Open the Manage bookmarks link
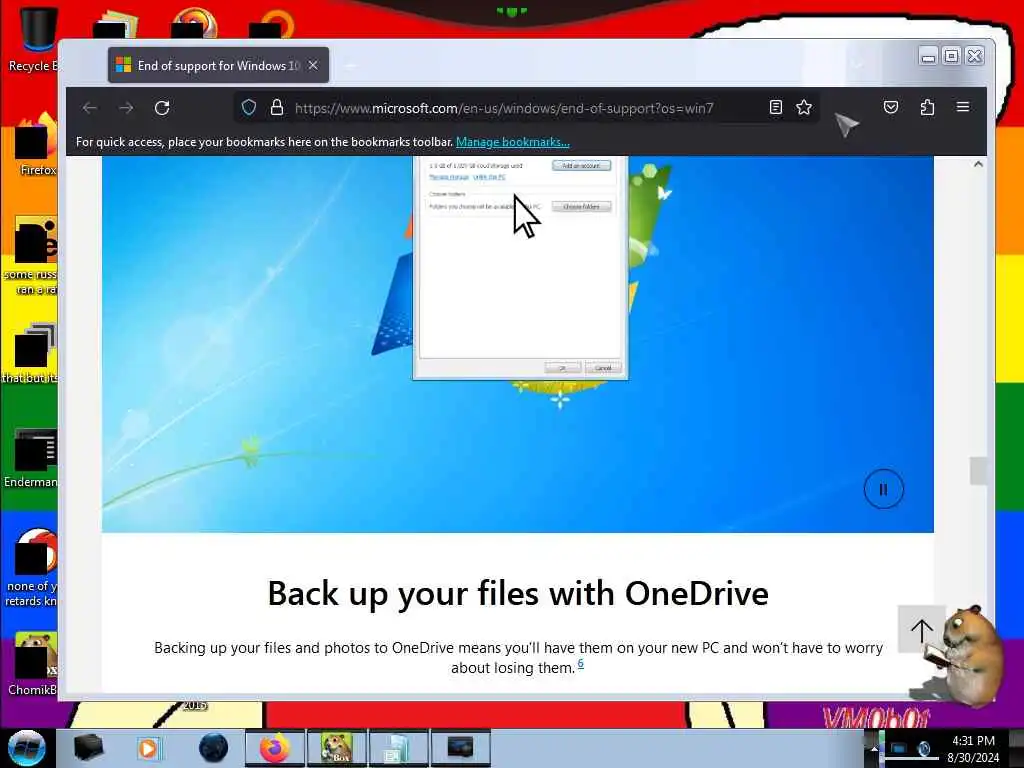Image resolution: width=1024 pixels, height=768 pixels. point(513,142)
